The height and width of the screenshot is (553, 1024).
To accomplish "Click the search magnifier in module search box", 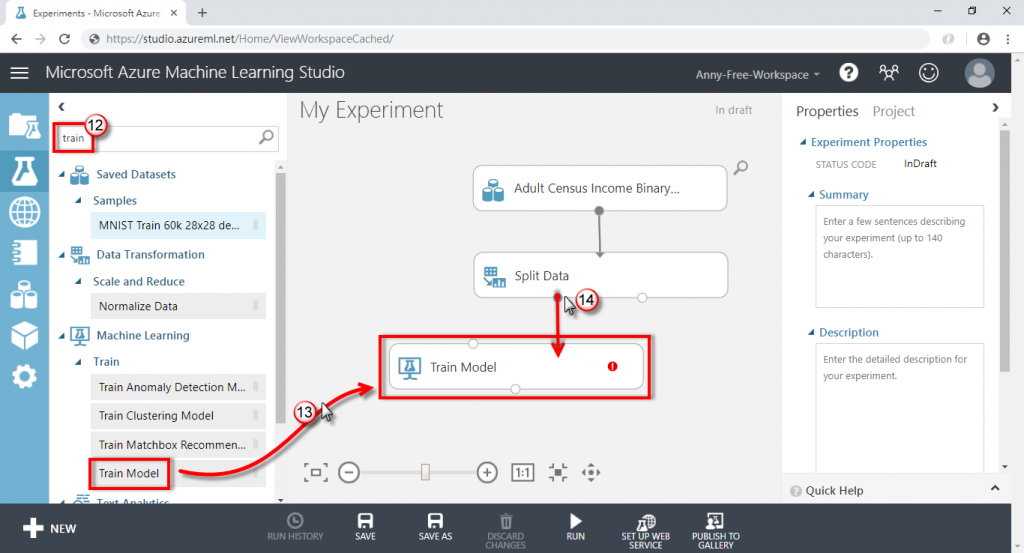I will tap(266, 137).
